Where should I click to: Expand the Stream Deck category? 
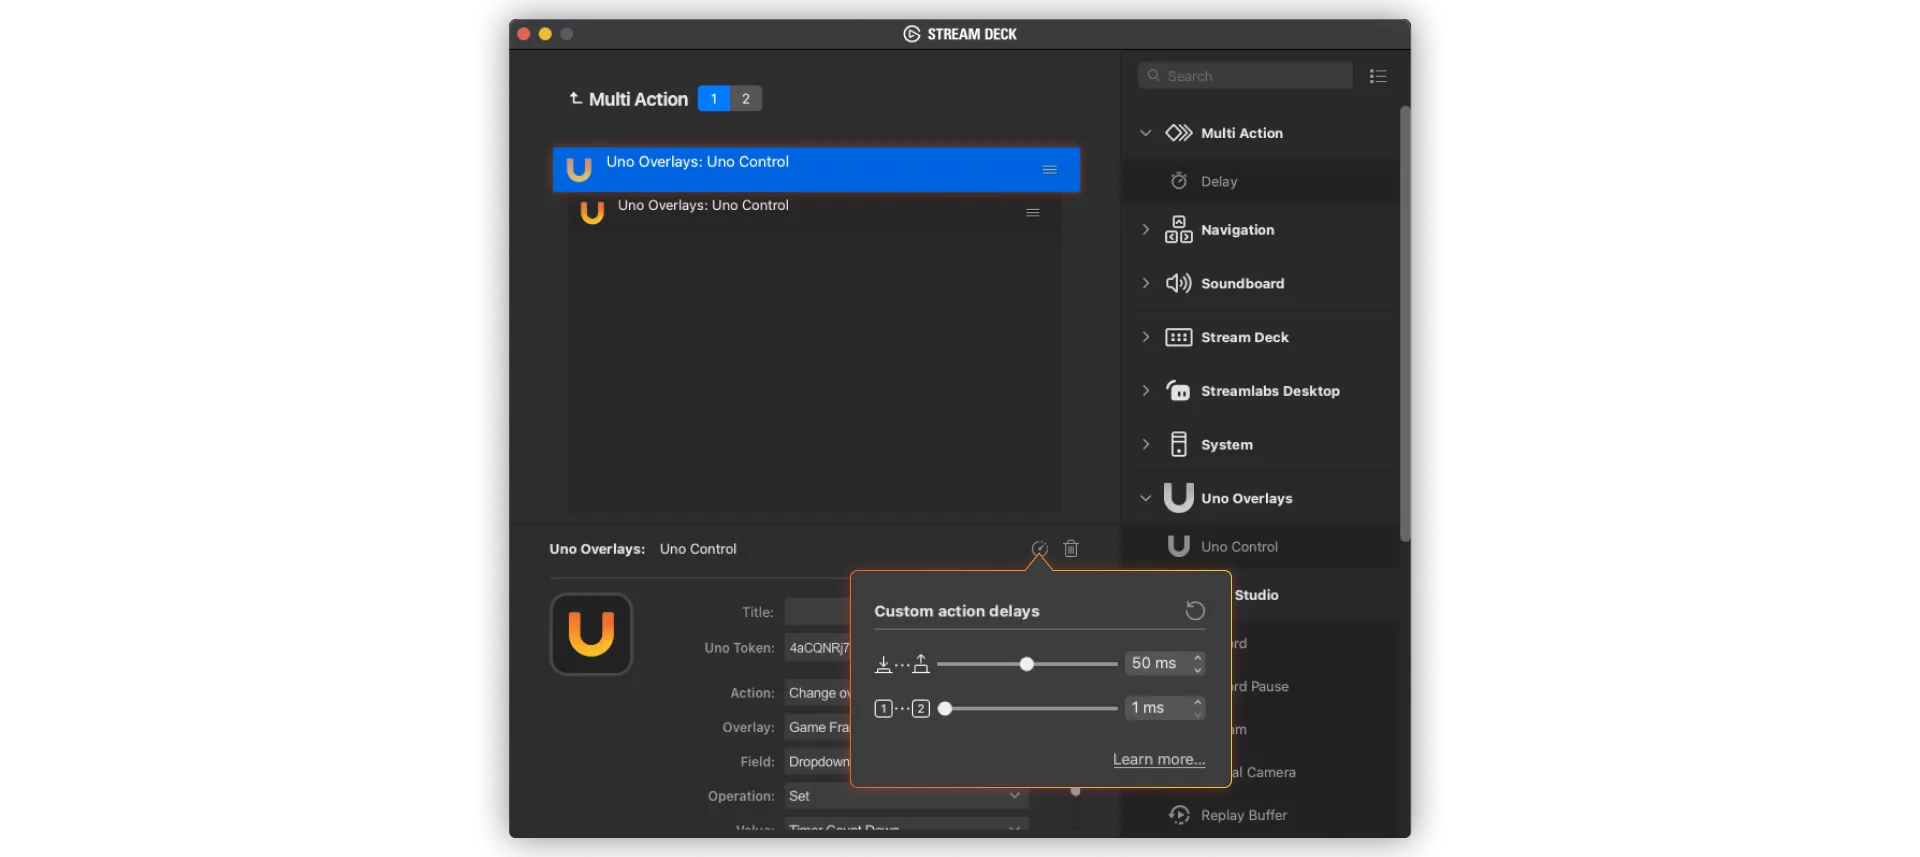click(1146, 337)
